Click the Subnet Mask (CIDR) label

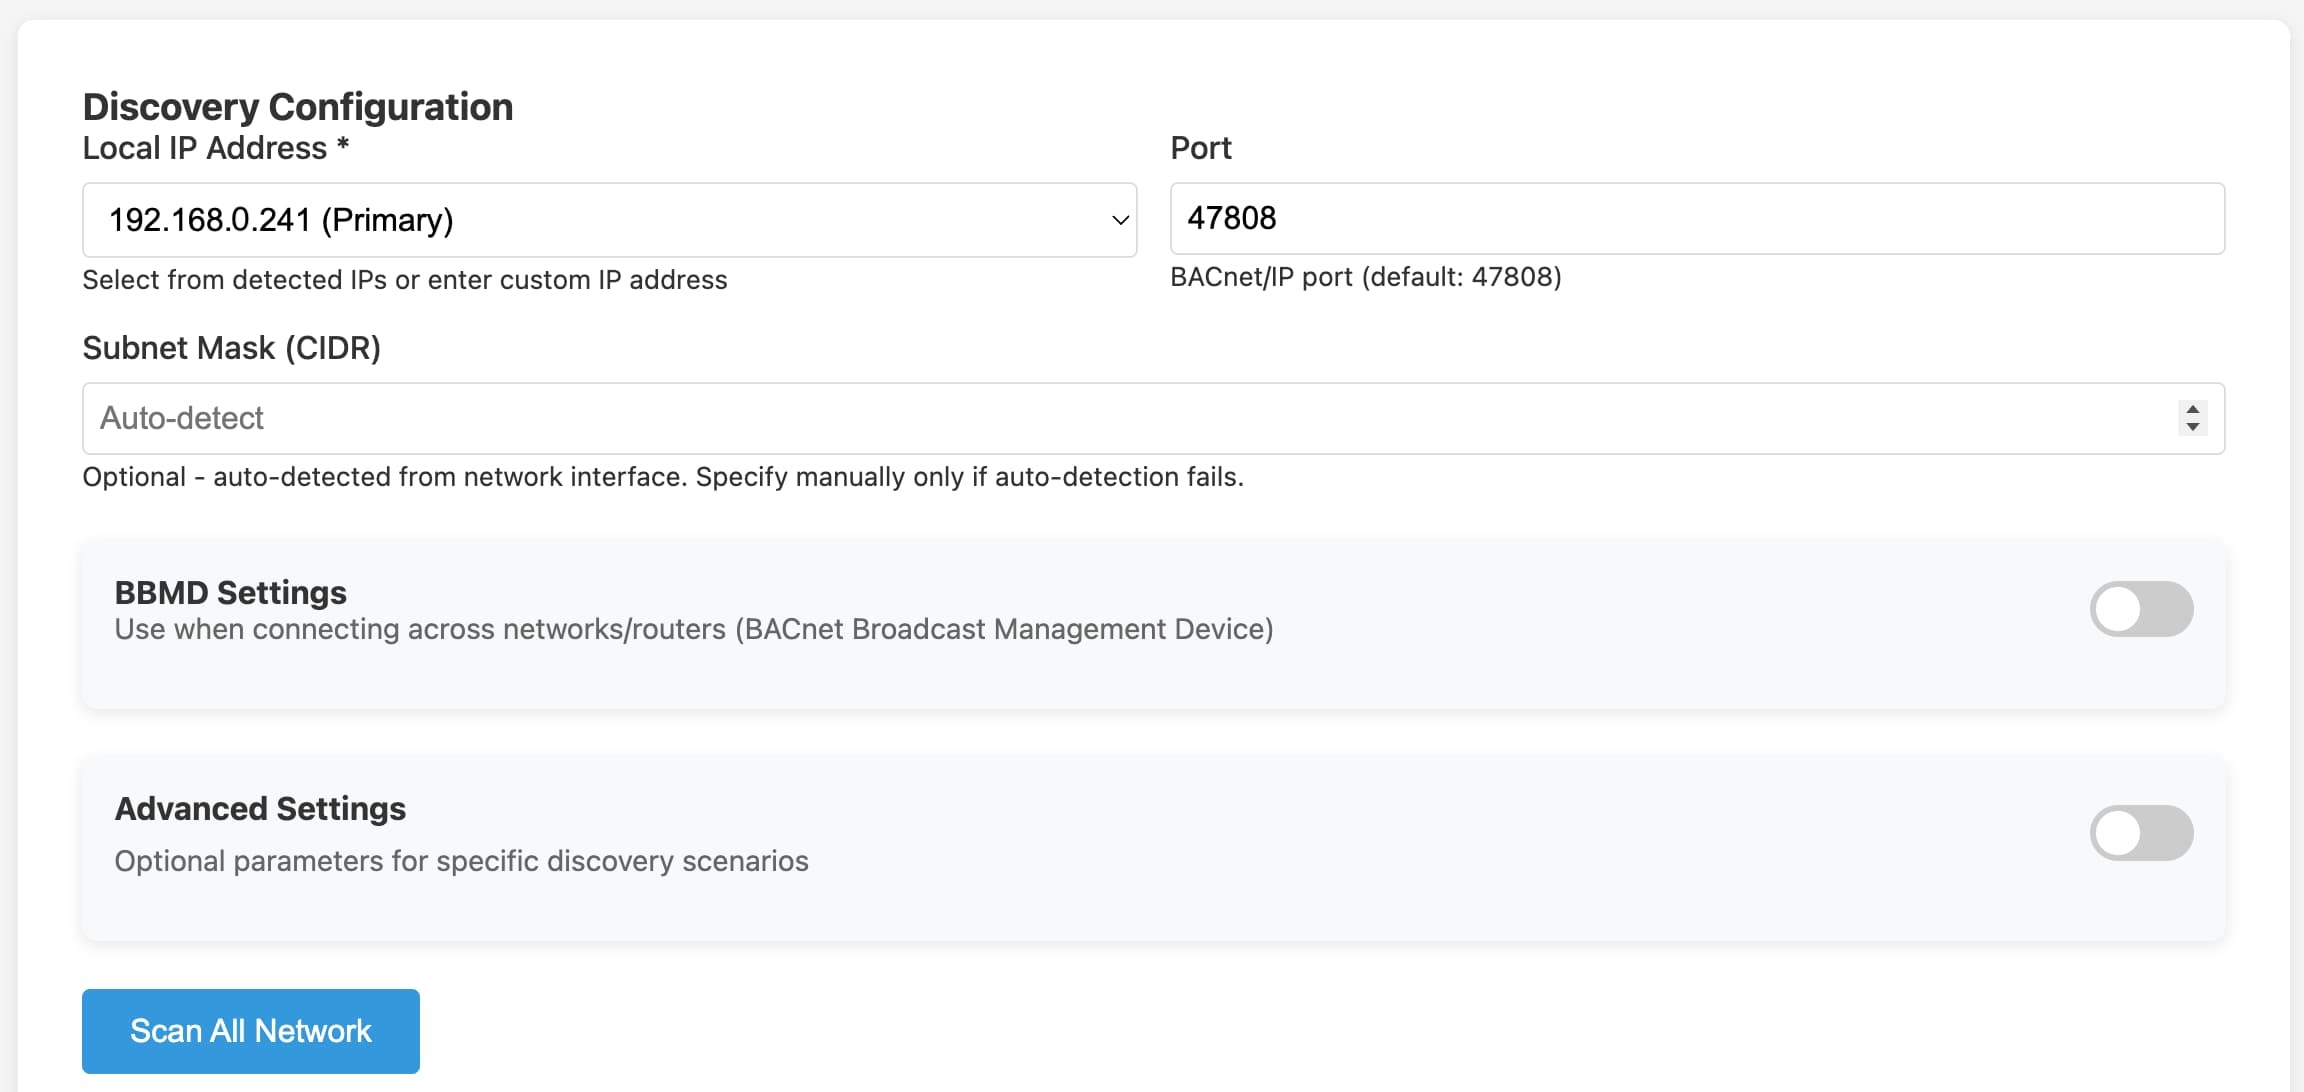coord(232,348)
